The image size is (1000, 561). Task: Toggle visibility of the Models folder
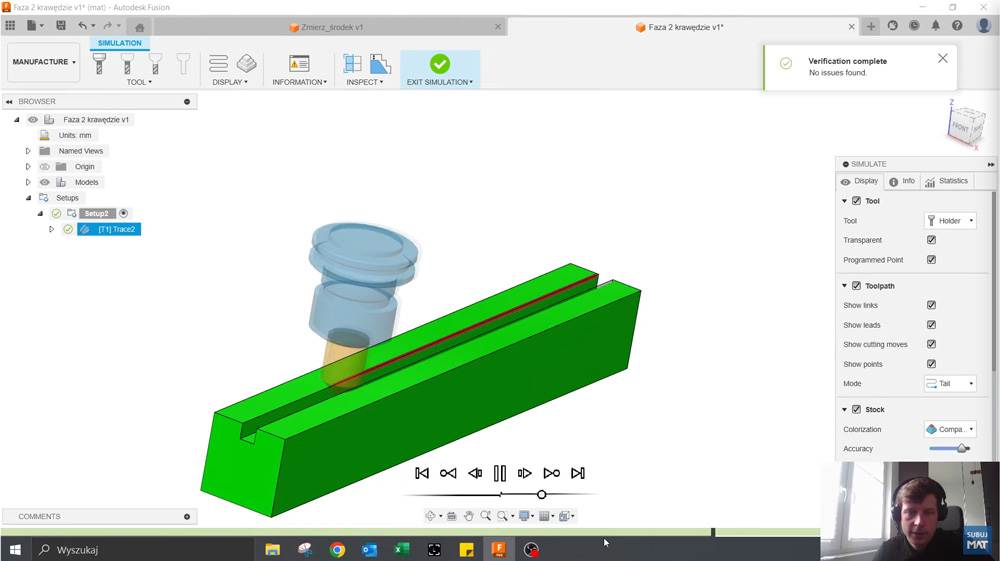(x=45, y=182)
